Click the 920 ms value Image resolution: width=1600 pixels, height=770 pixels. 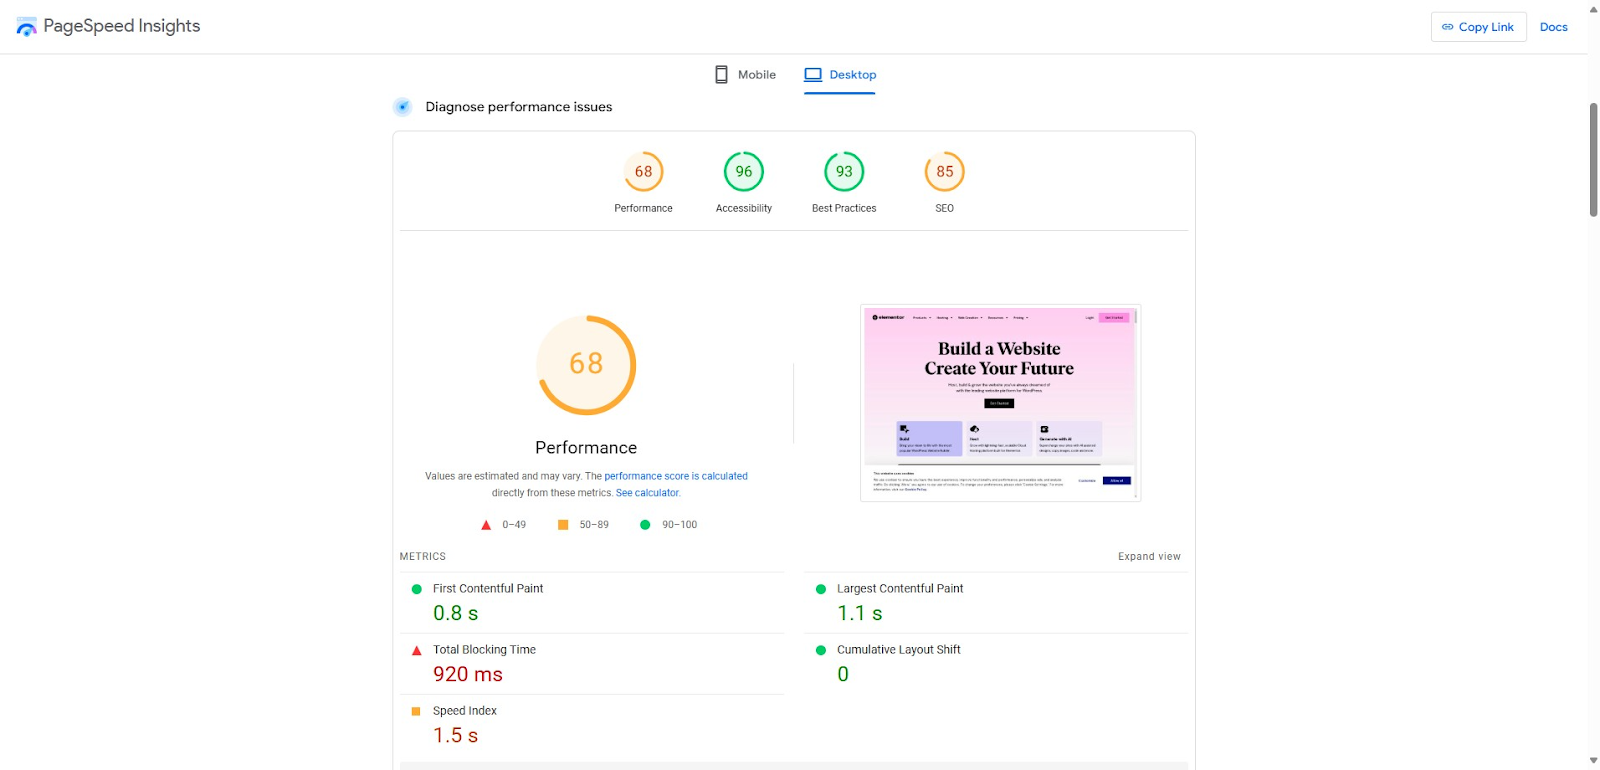[x=468, y=675]
